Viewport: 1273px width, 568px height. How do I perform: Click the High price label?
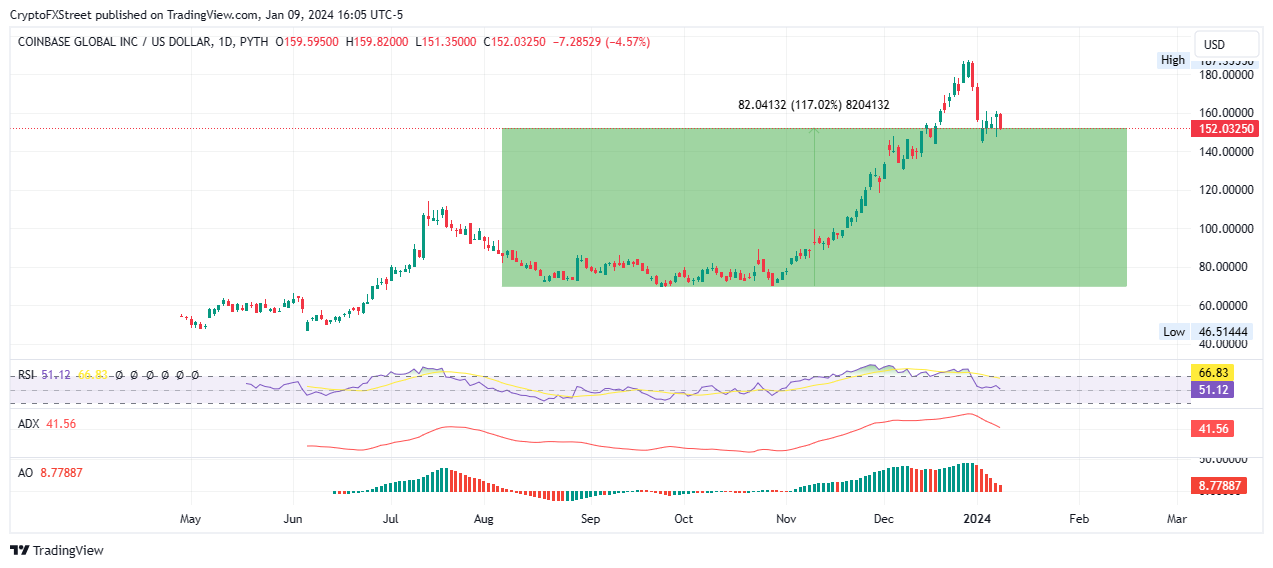[1173, 60]
